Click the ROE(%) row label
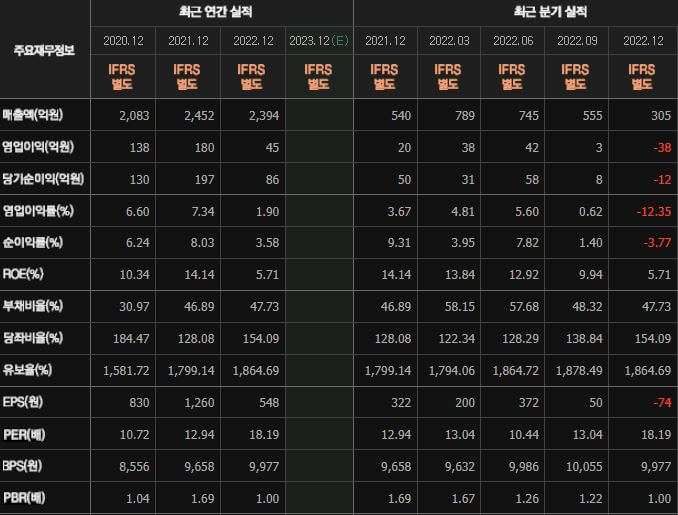678x515 pixels. point(23,274)
